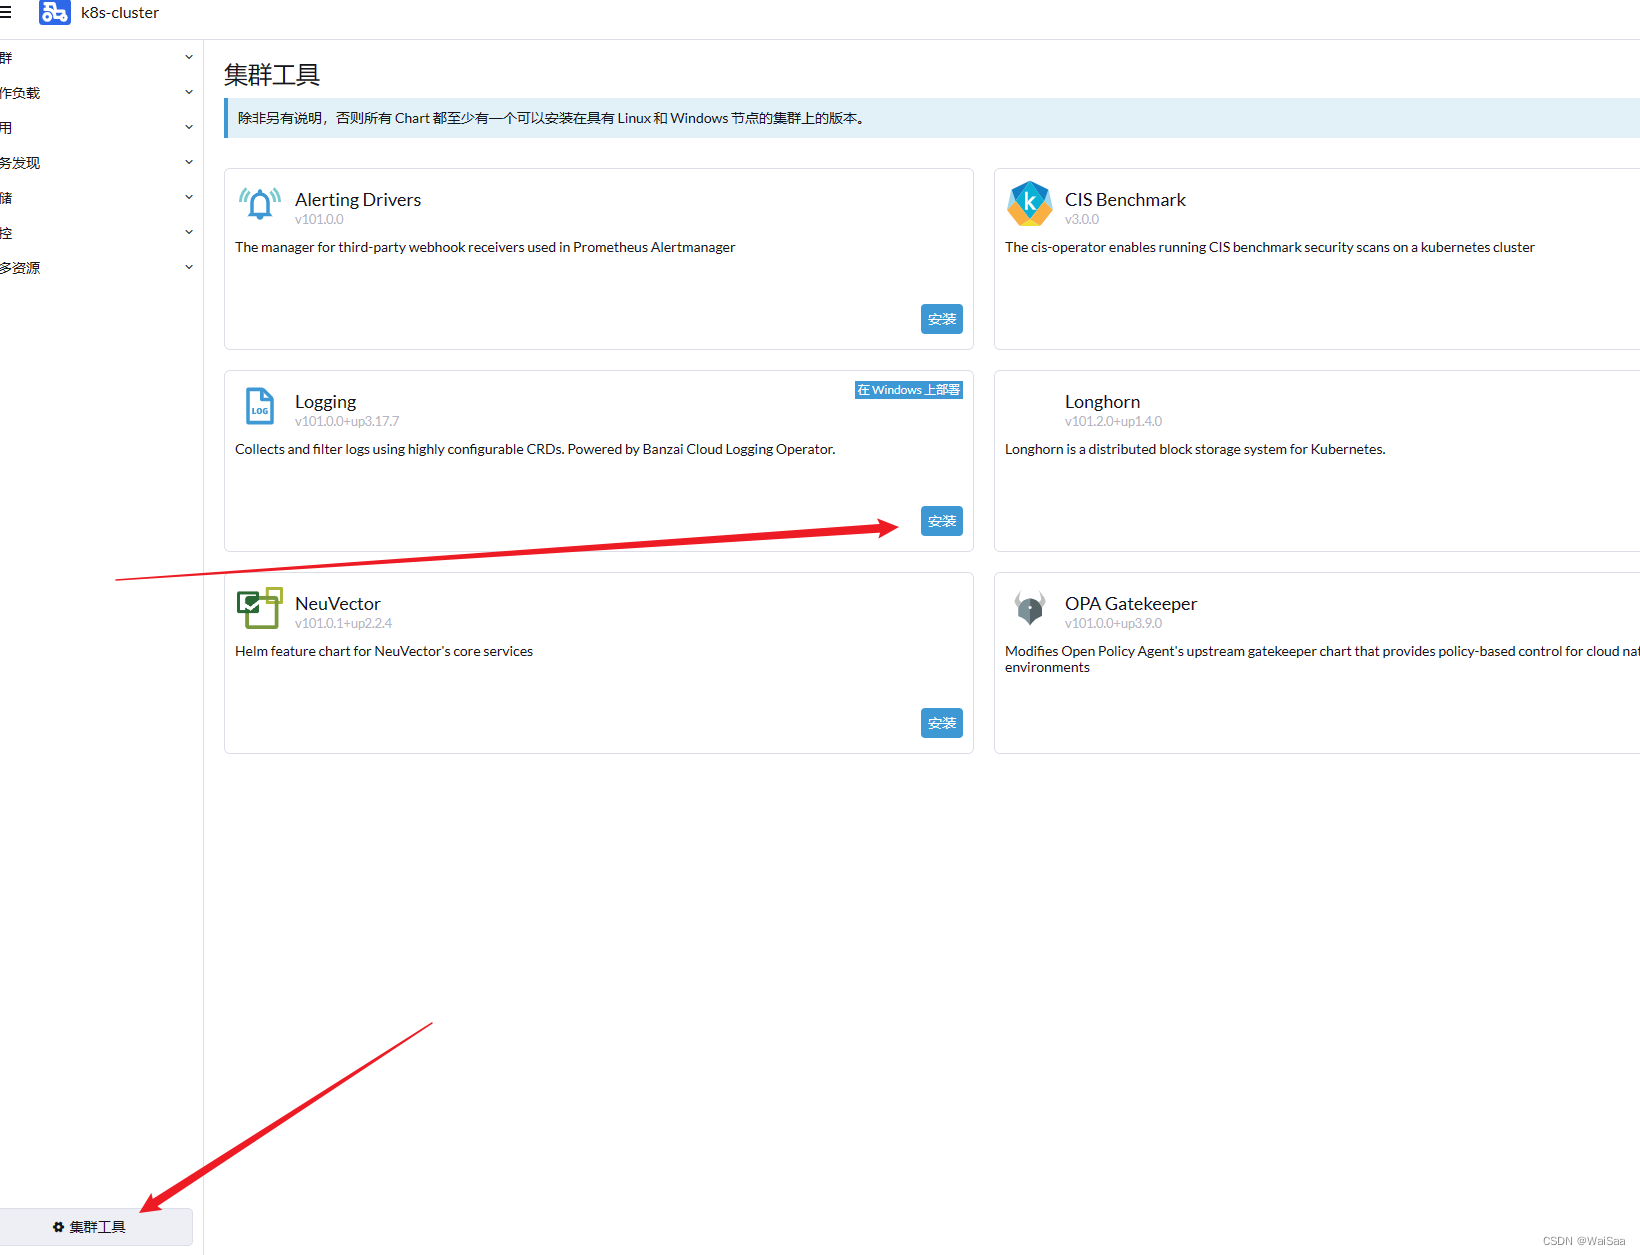The height and width of the screenshot is (1255, 1640).
Task: Expand the 务发现 sidebar section chevron
Action: 189,162
